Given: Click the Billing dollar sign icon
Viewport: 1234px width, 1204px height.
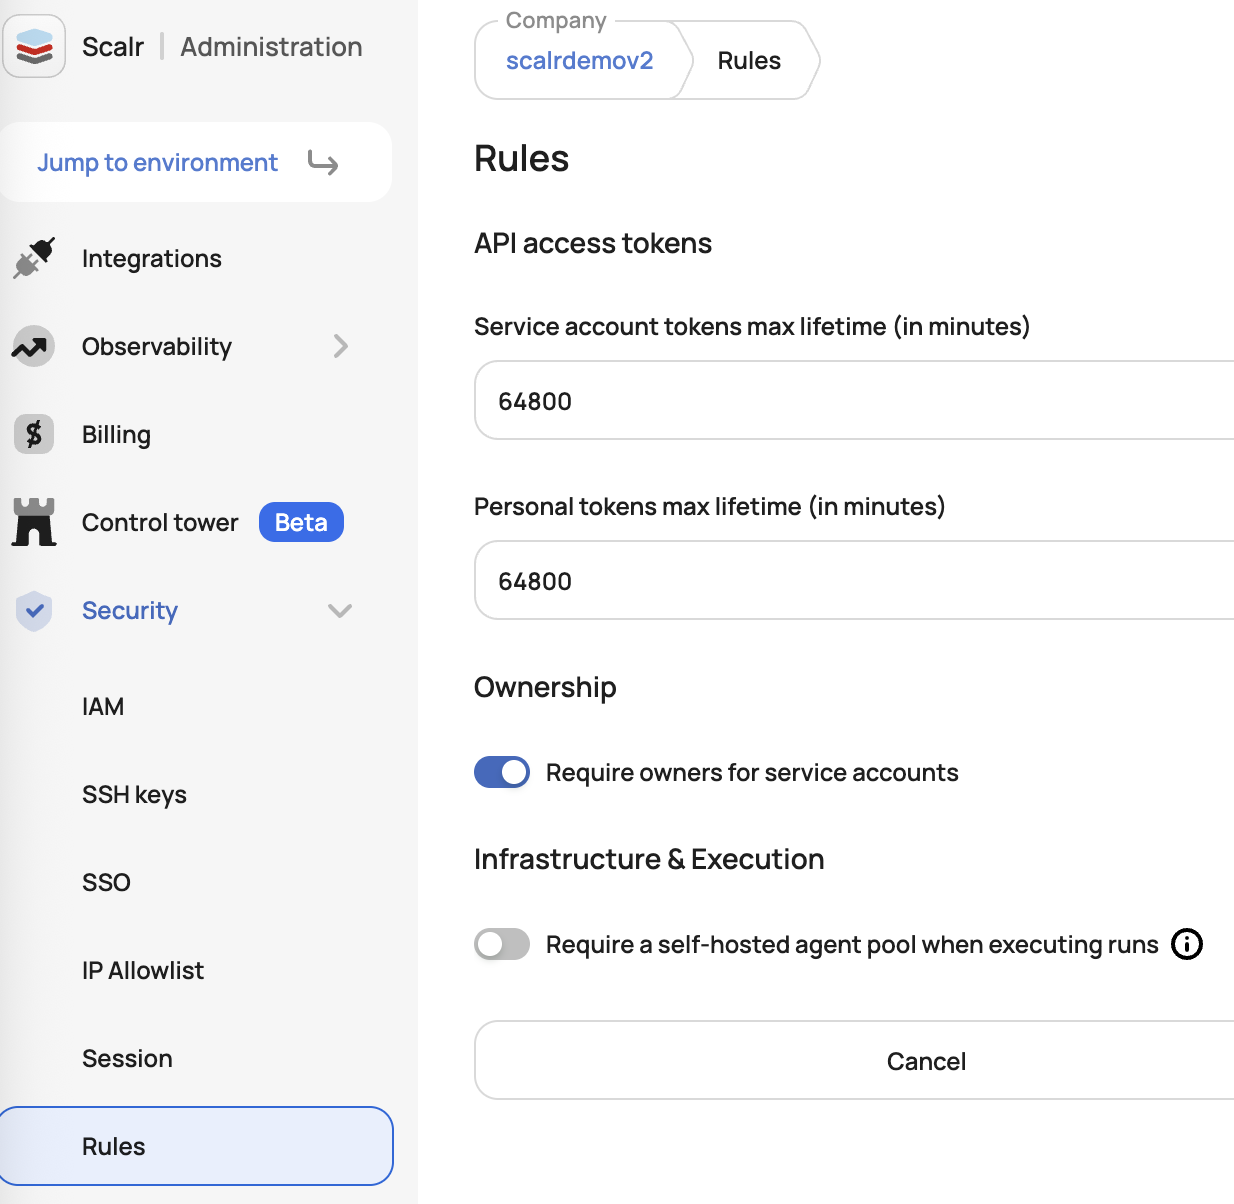Looking at the screenshot, I should pyautogui.click(x=34, y=435).
